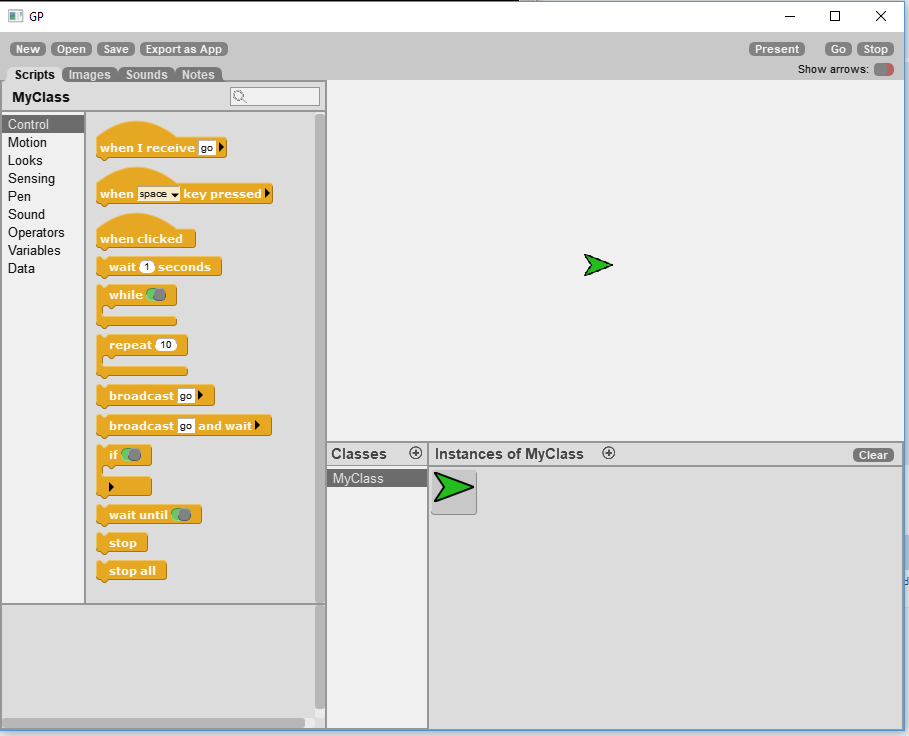Click Export as App button
Viewport: 909px width, 736px height.
(184, 49)
